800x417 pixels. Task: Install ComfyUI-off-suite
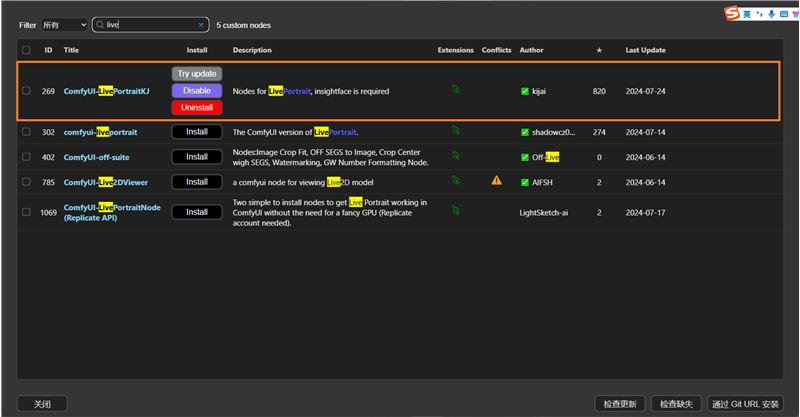click(x=197, y=157)
